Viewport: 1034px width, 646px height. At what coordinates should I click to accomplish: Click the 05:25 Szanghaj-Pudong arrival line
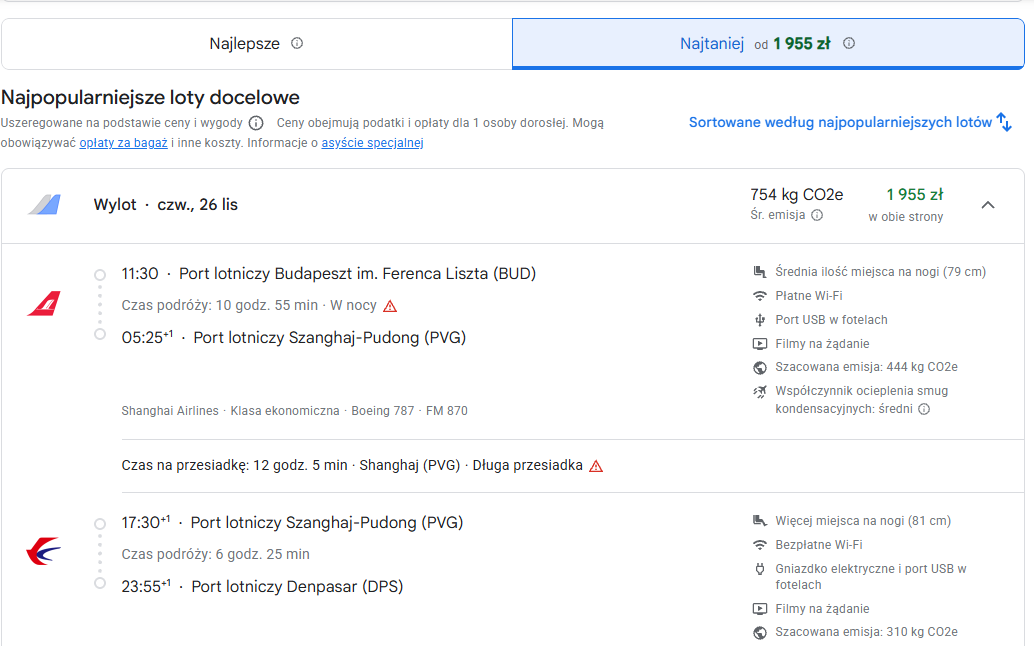tap(293, 338)
